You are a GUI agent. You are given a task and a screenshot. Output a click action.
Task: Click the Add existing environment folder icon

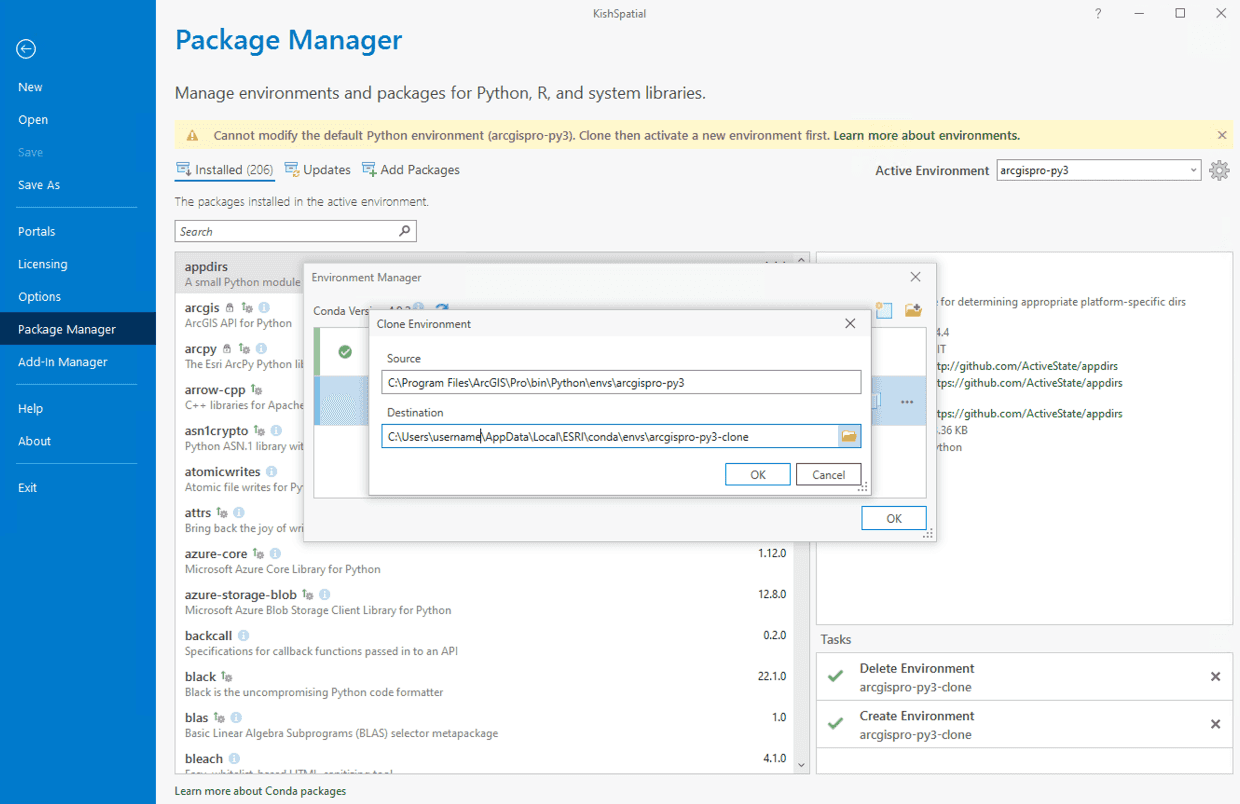click(x=913, y=311)
